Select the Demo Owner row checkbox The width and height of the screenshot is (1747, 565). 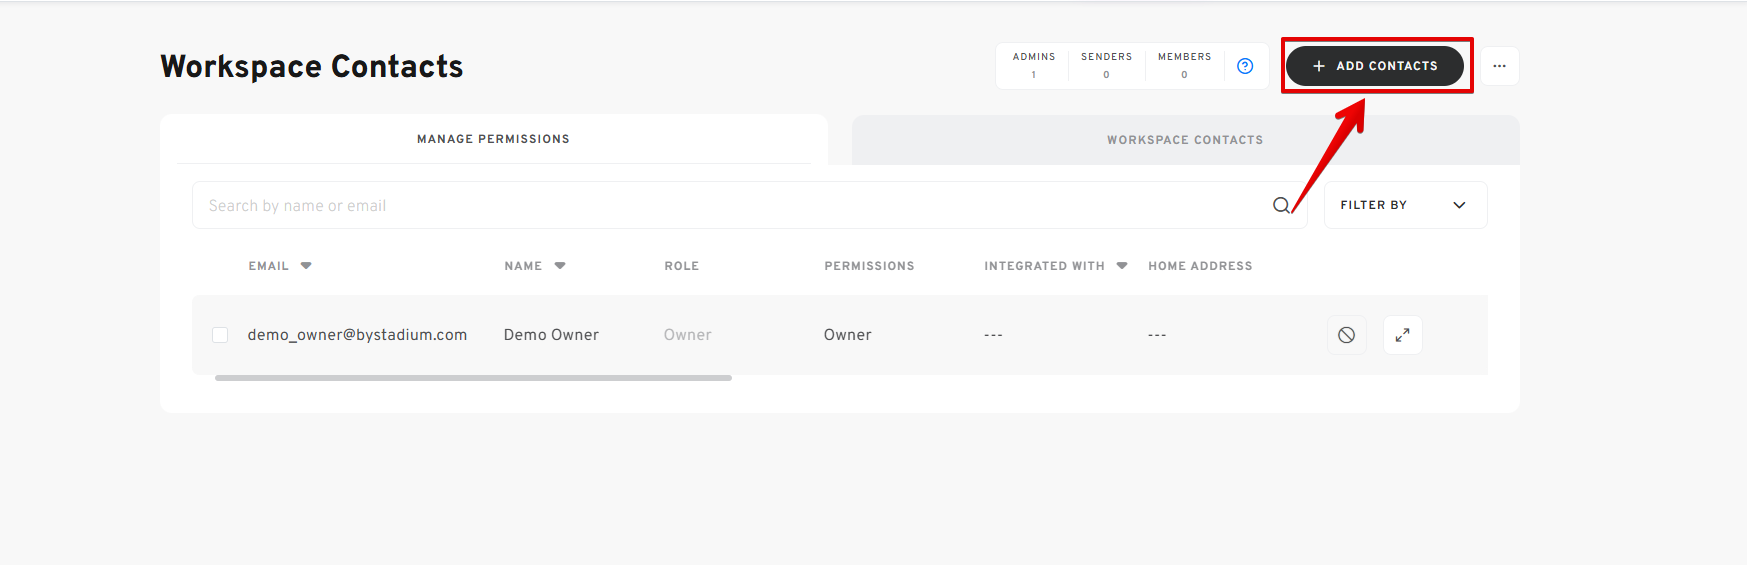tap(220, 335)
